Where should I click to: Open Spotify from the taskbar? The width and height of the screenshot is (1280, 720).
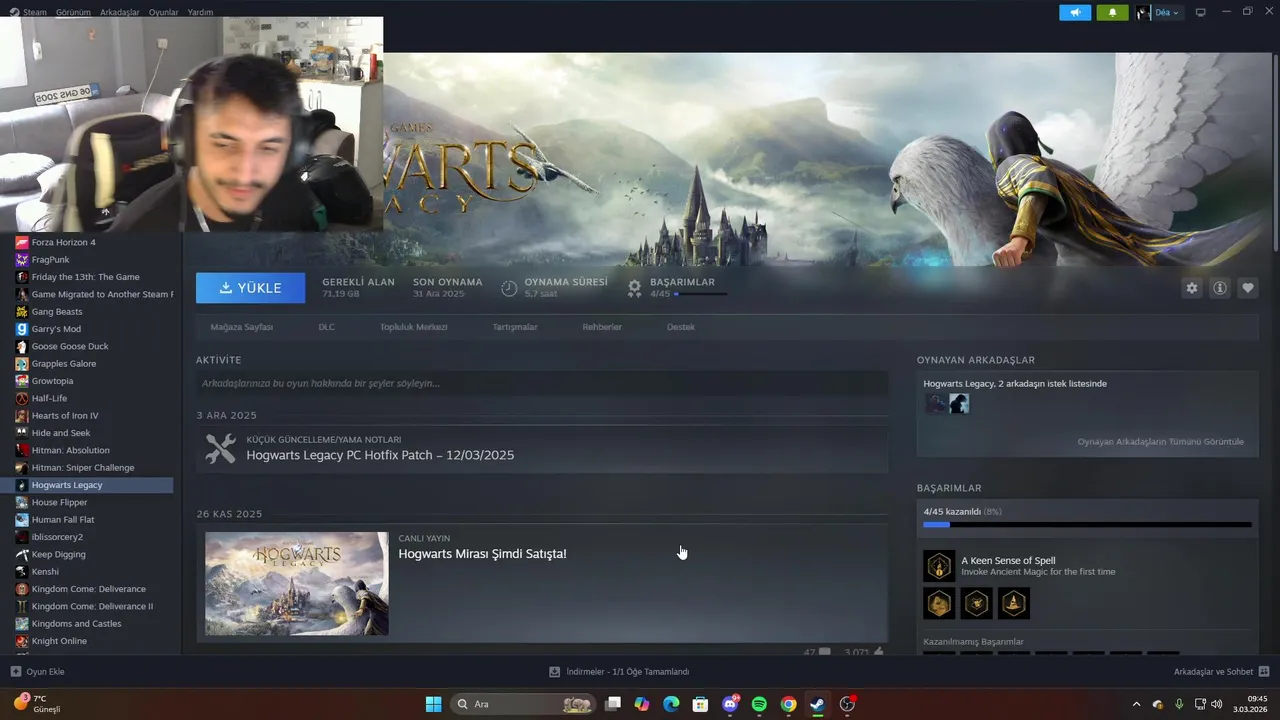tap(759, 704)
